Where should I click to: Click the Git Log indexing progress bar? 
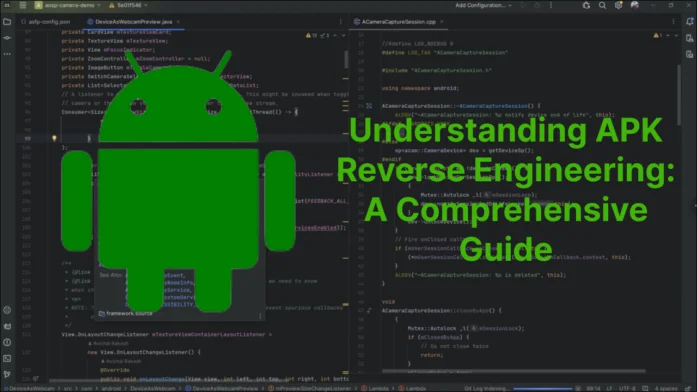(x=543, y=389)
